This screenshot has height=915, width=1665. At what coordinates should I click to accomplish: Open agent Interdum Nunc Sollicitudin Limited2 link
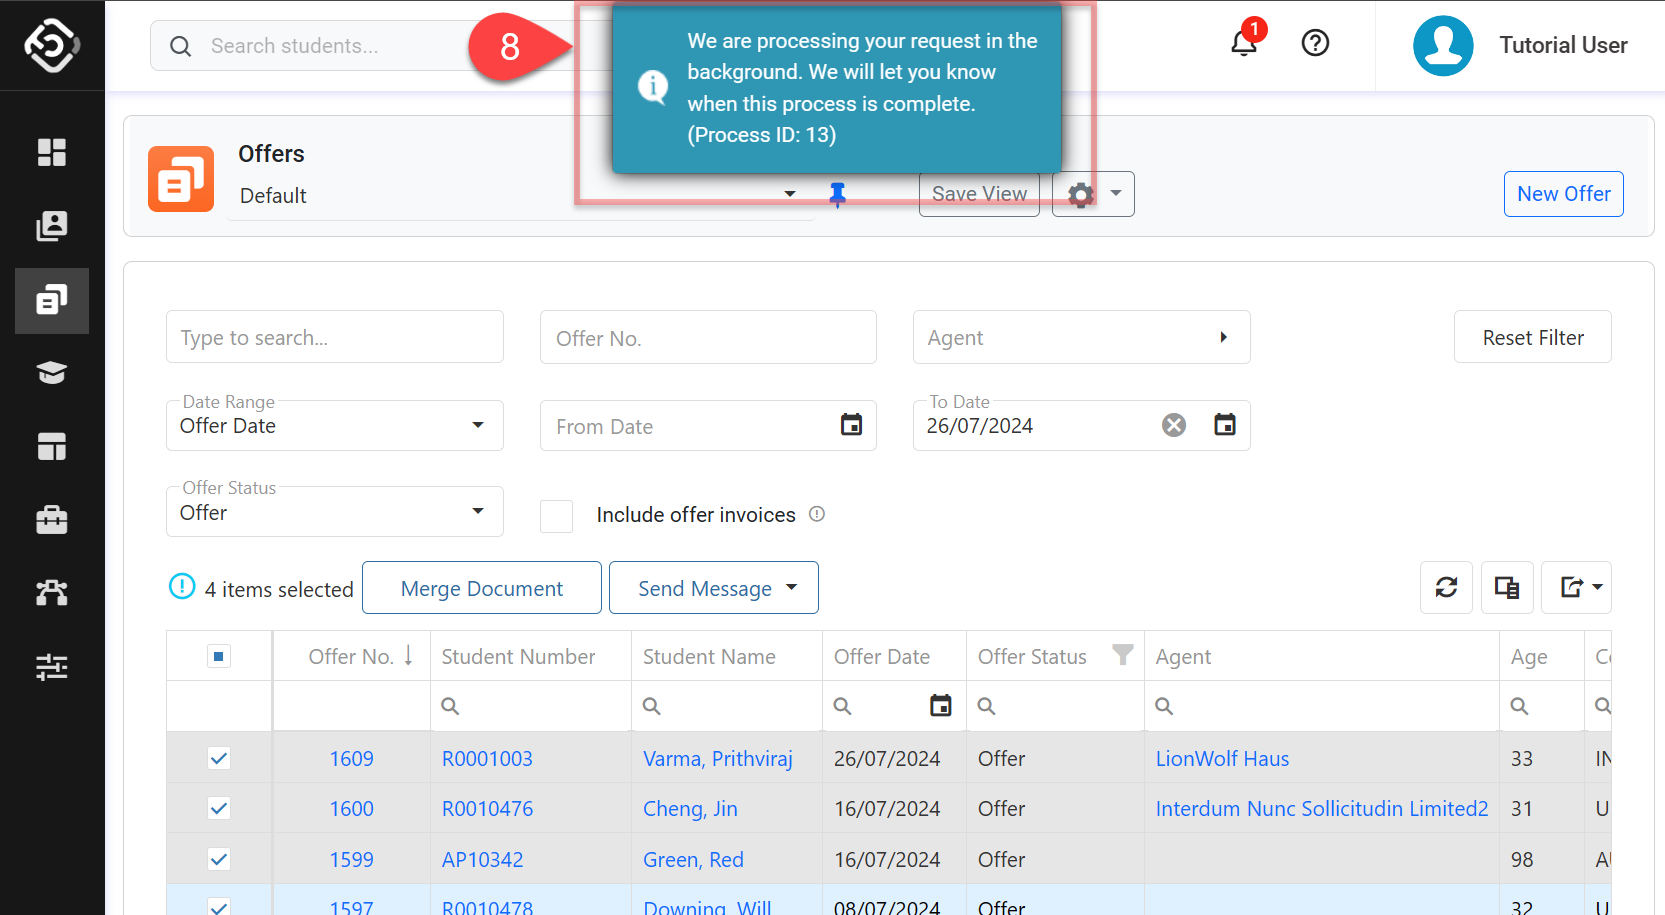click(1322, 808)
